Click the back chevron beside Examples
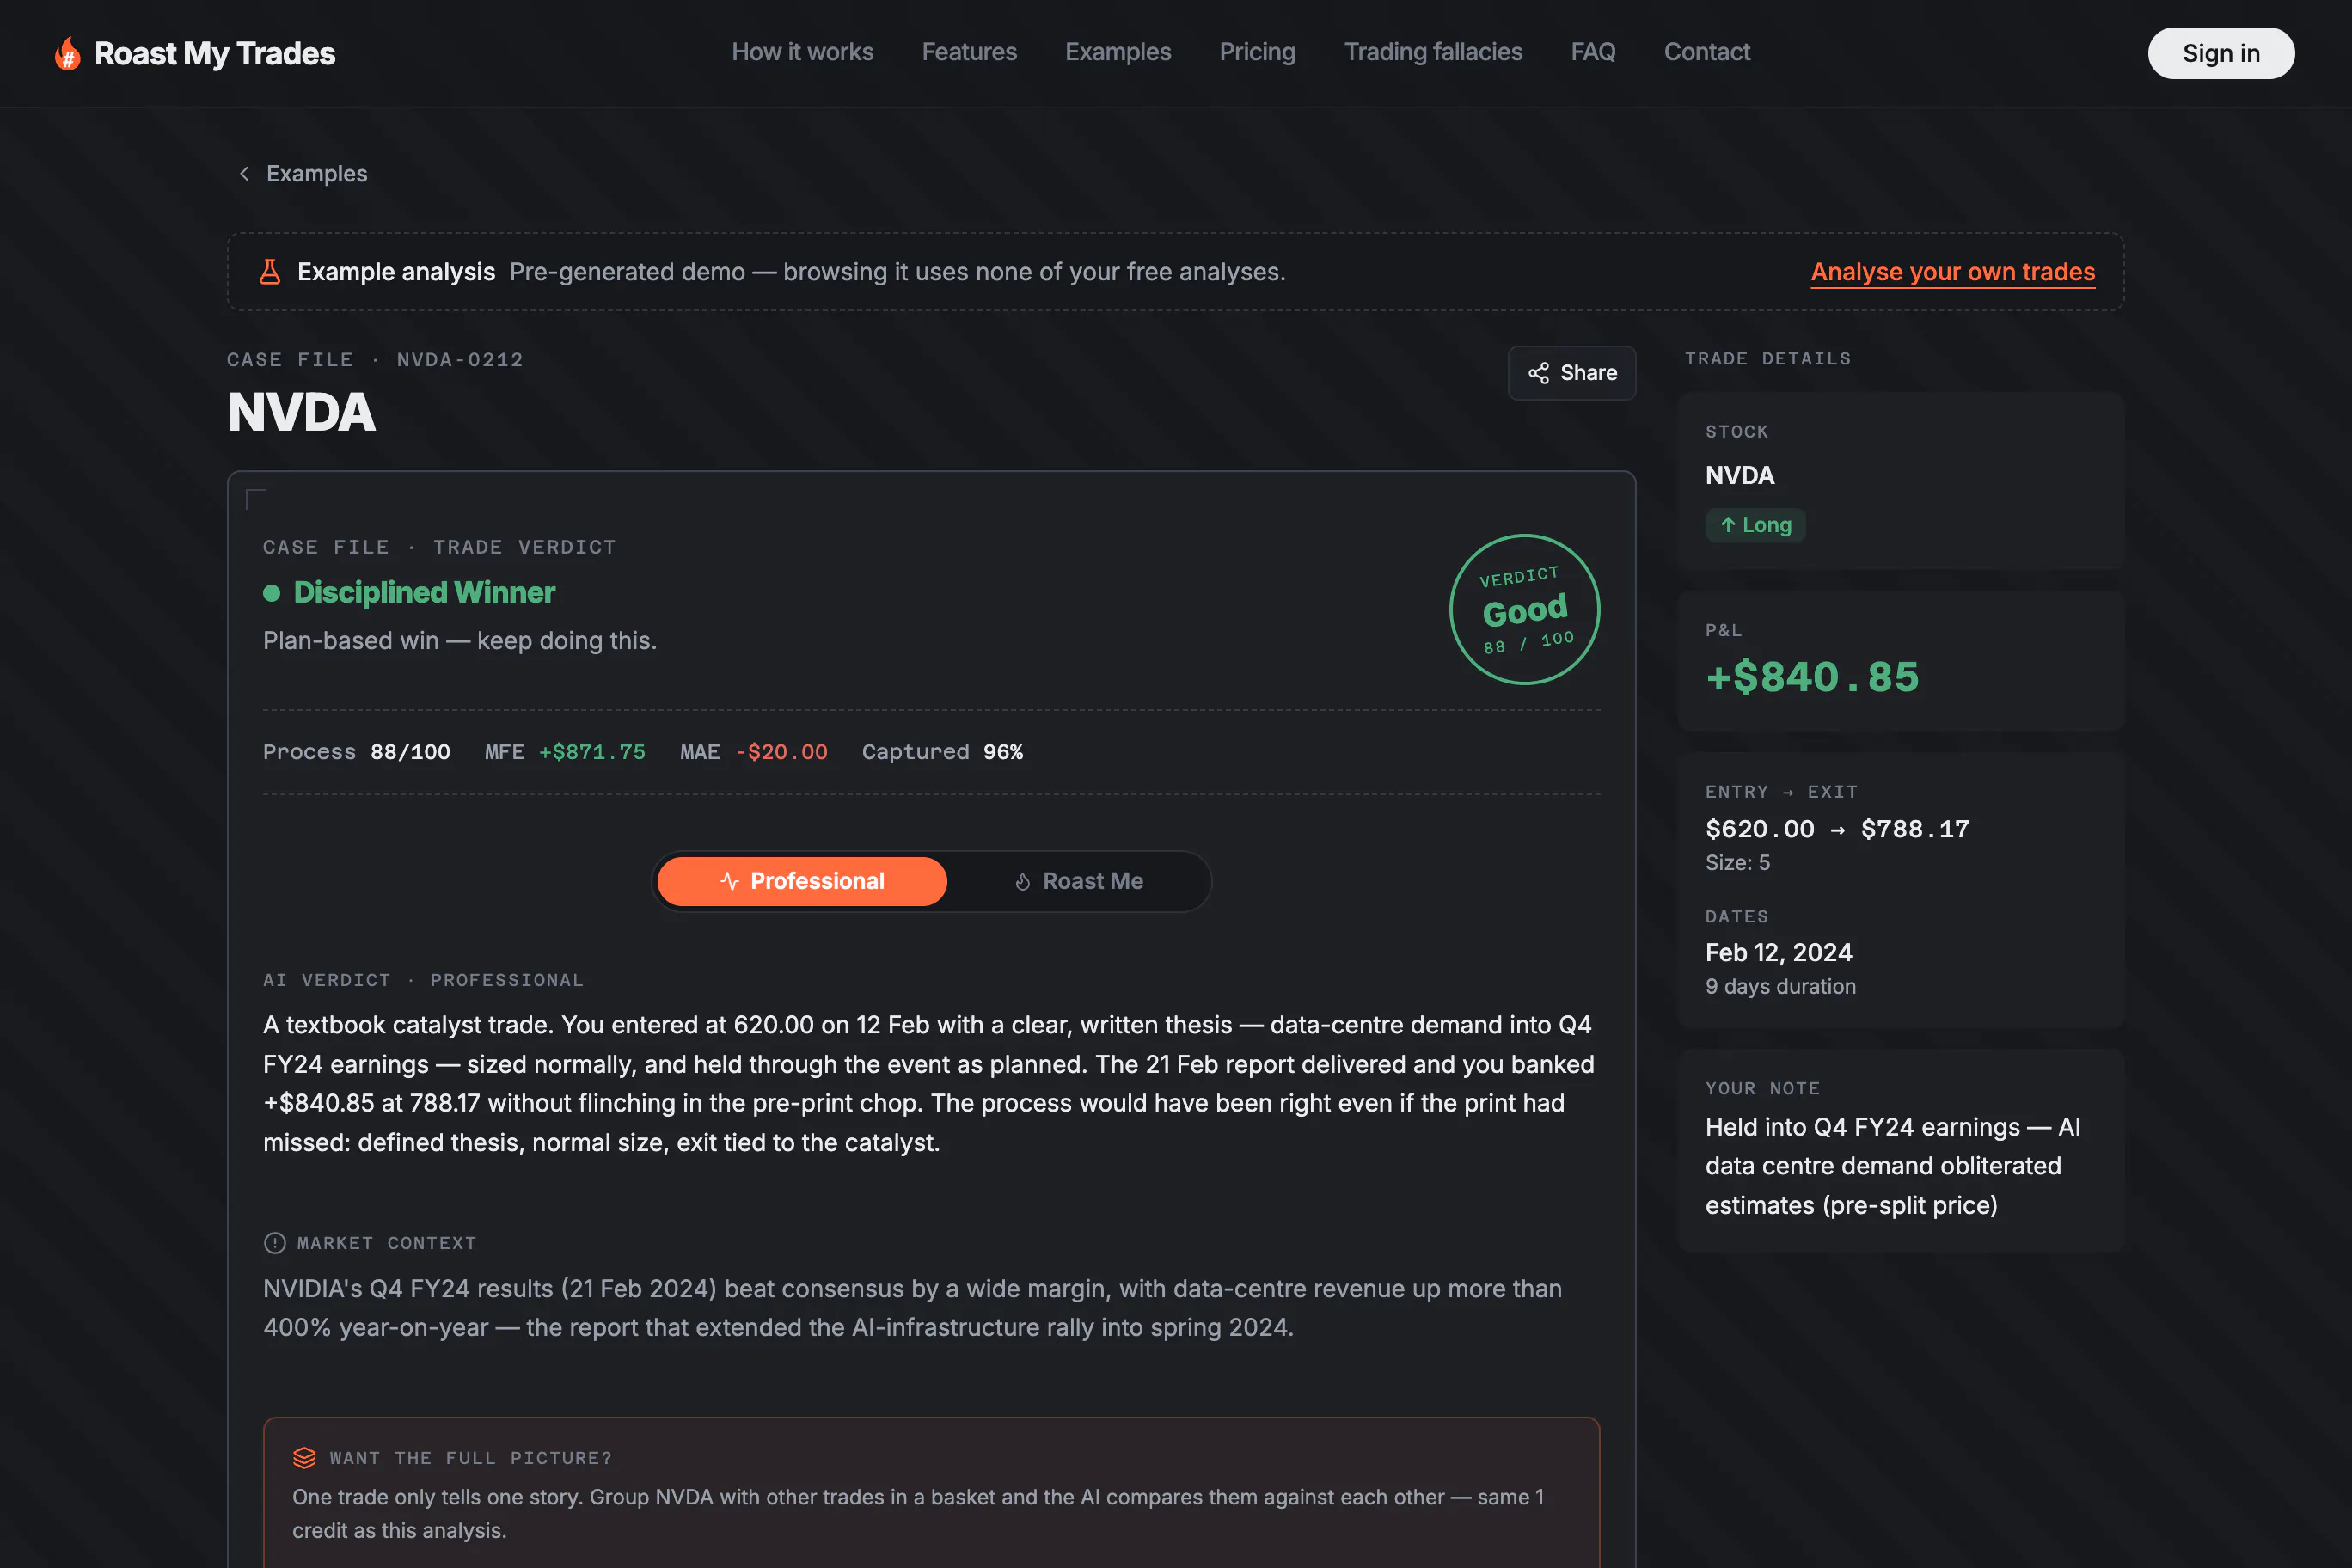Screen dimensions: 2352x1568 click(244, 174)
